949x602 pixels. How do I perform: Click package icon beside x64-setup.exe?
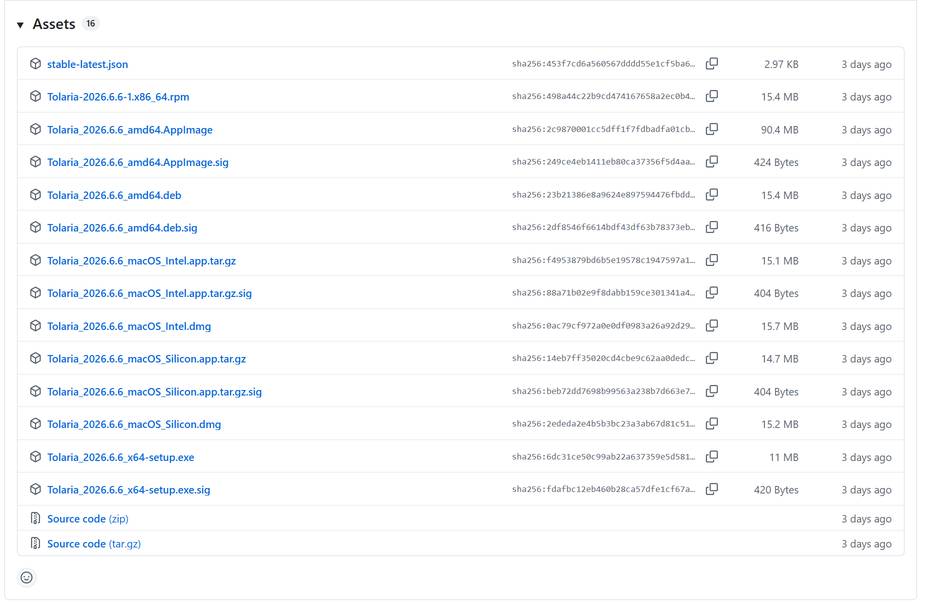point(36,456)
